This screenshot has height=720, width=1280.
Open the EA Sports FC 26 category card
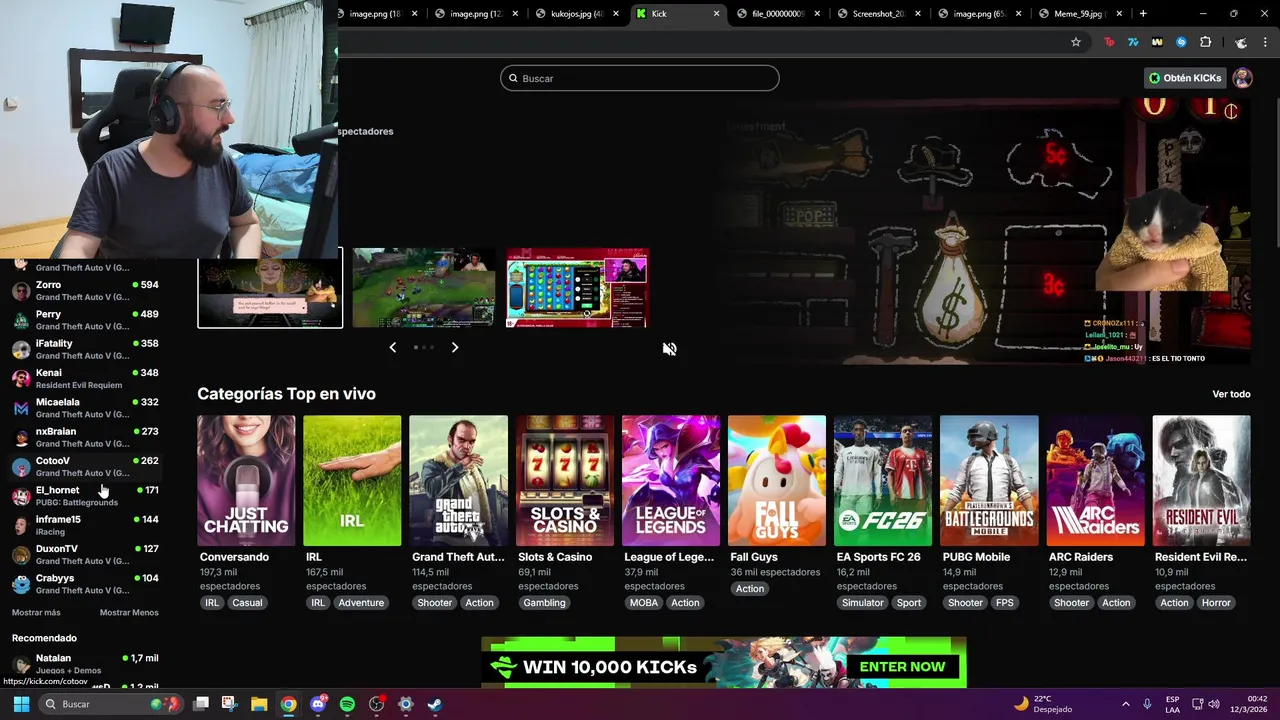883,481
